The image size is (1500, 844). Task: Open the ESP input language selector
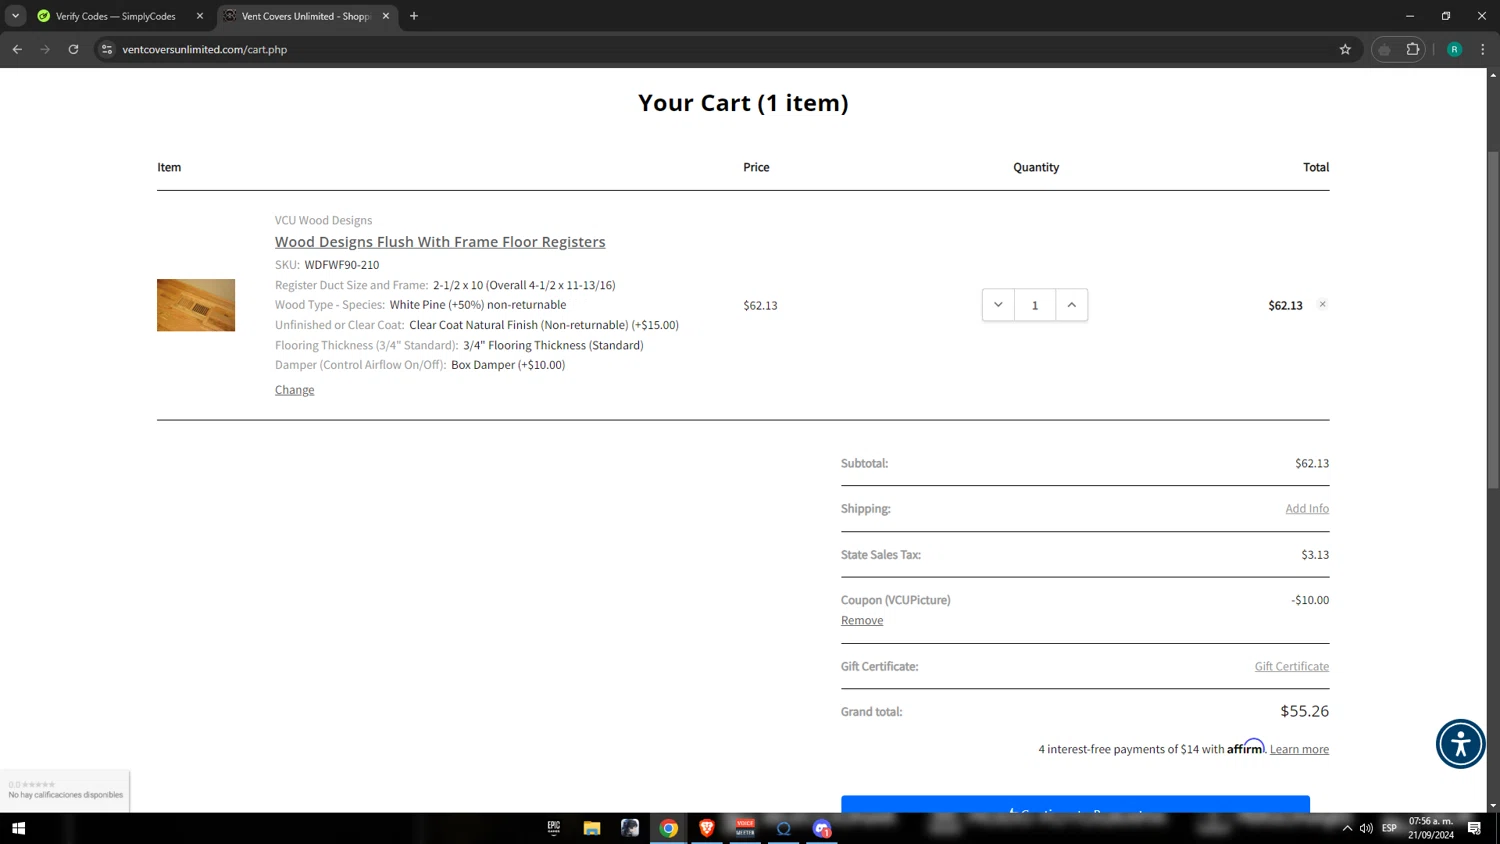[x=1389, y=828]
